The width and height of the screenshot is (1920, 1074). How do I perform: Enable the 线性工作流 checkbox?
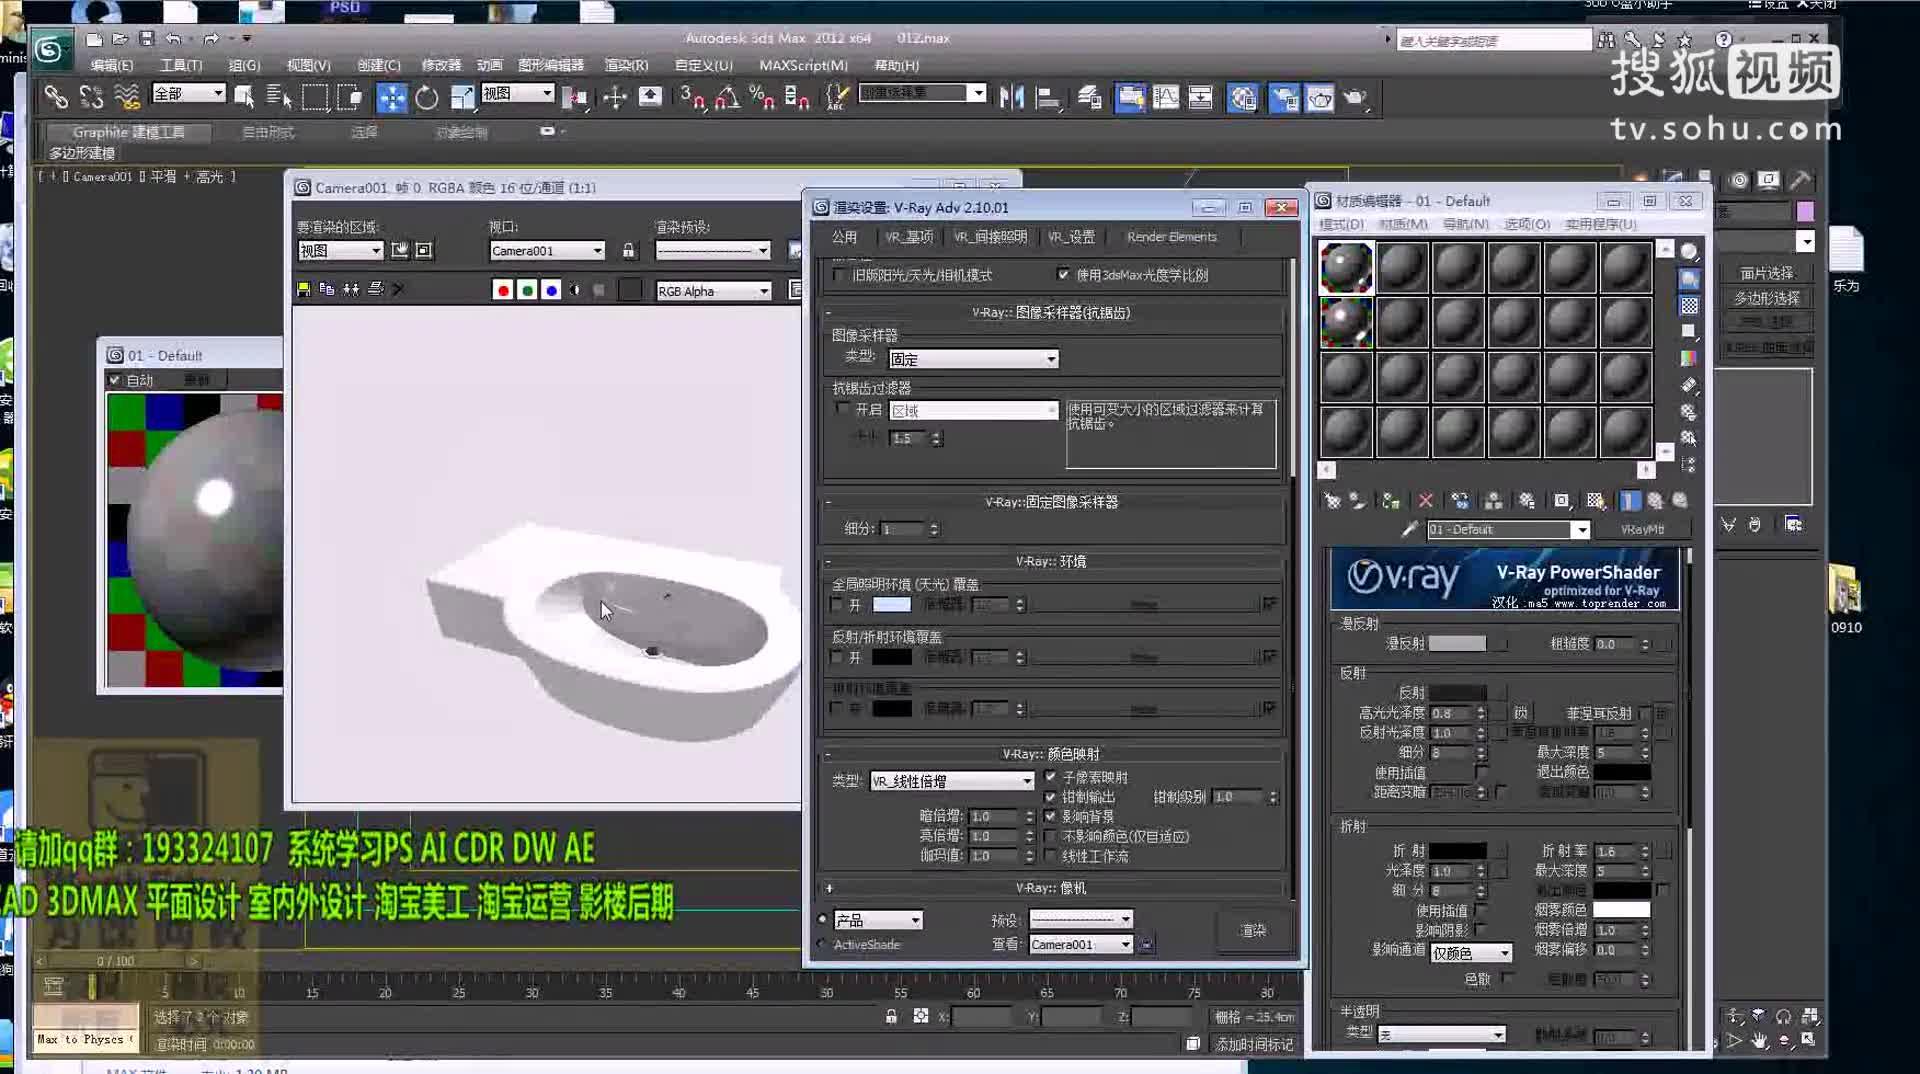click(1052, 856)
